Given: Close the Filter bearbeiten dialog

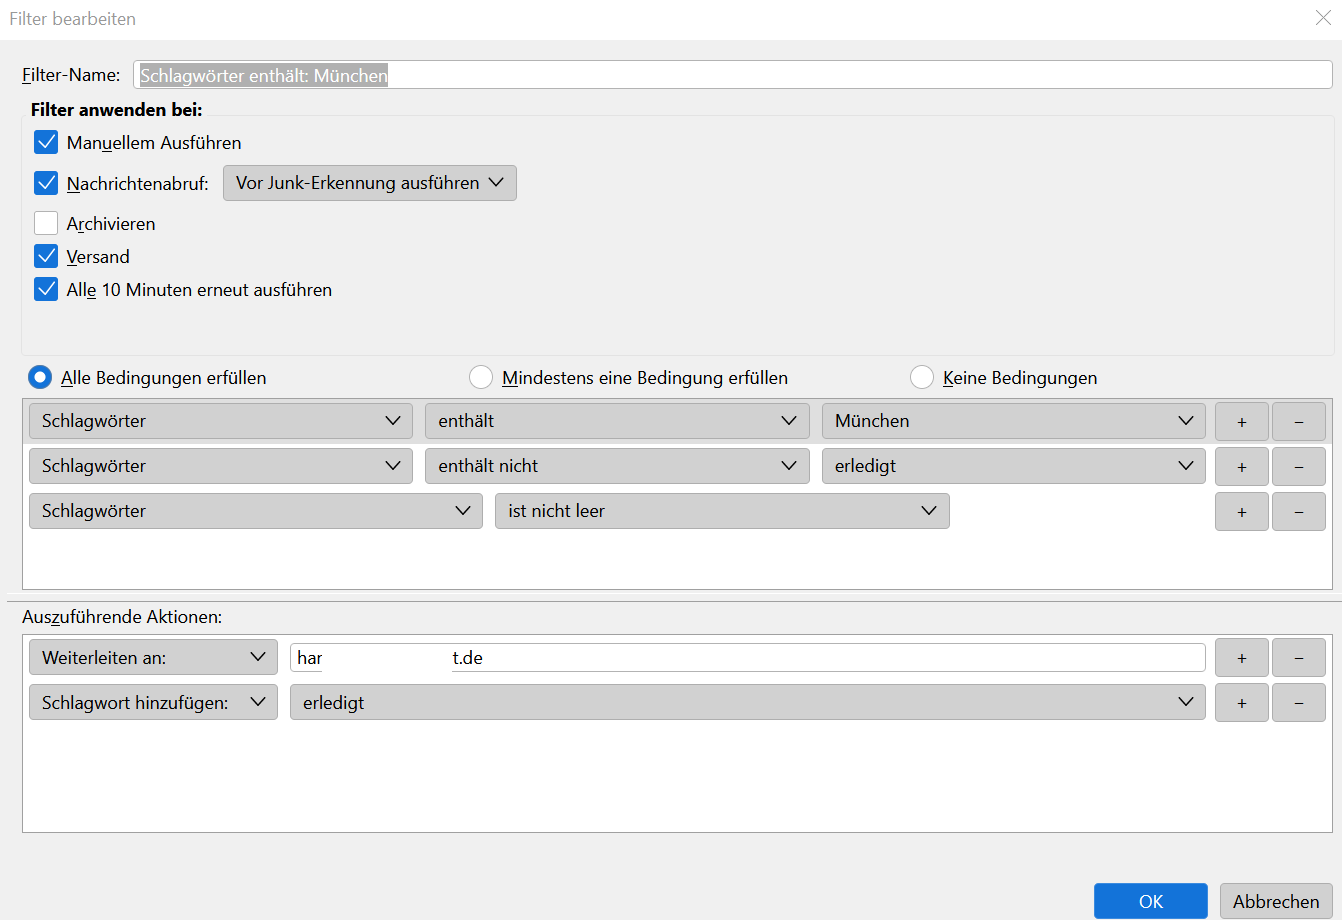Looking at the screenshot, I should 1323,17.
